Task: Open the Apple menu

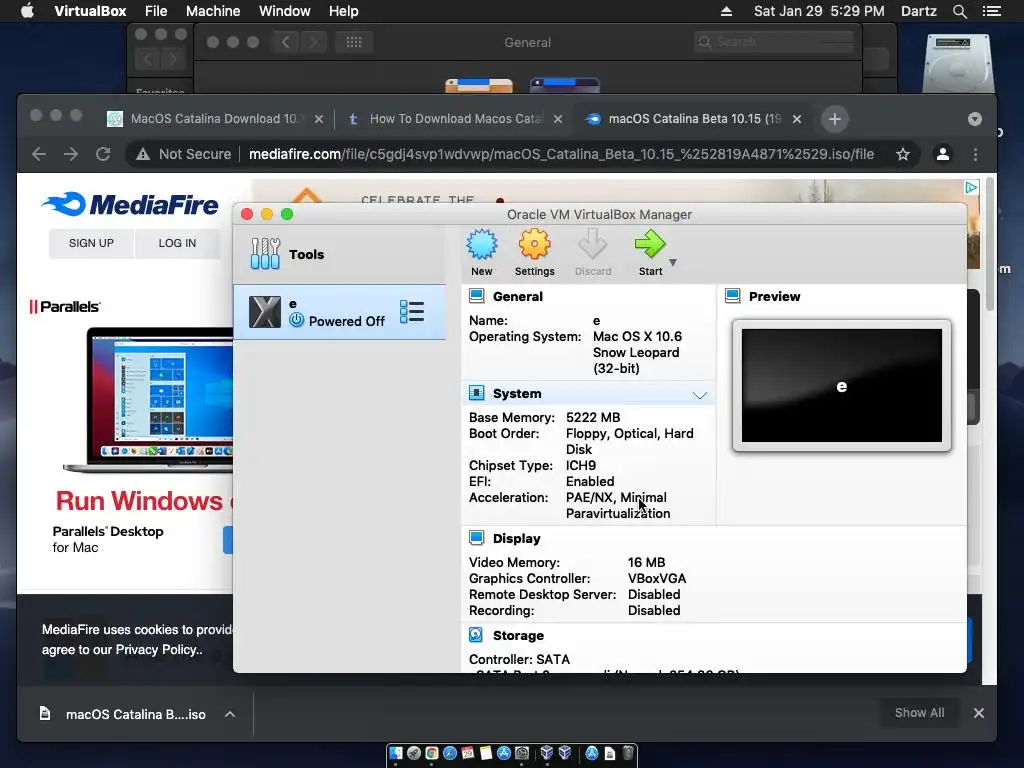Action: 27,11
